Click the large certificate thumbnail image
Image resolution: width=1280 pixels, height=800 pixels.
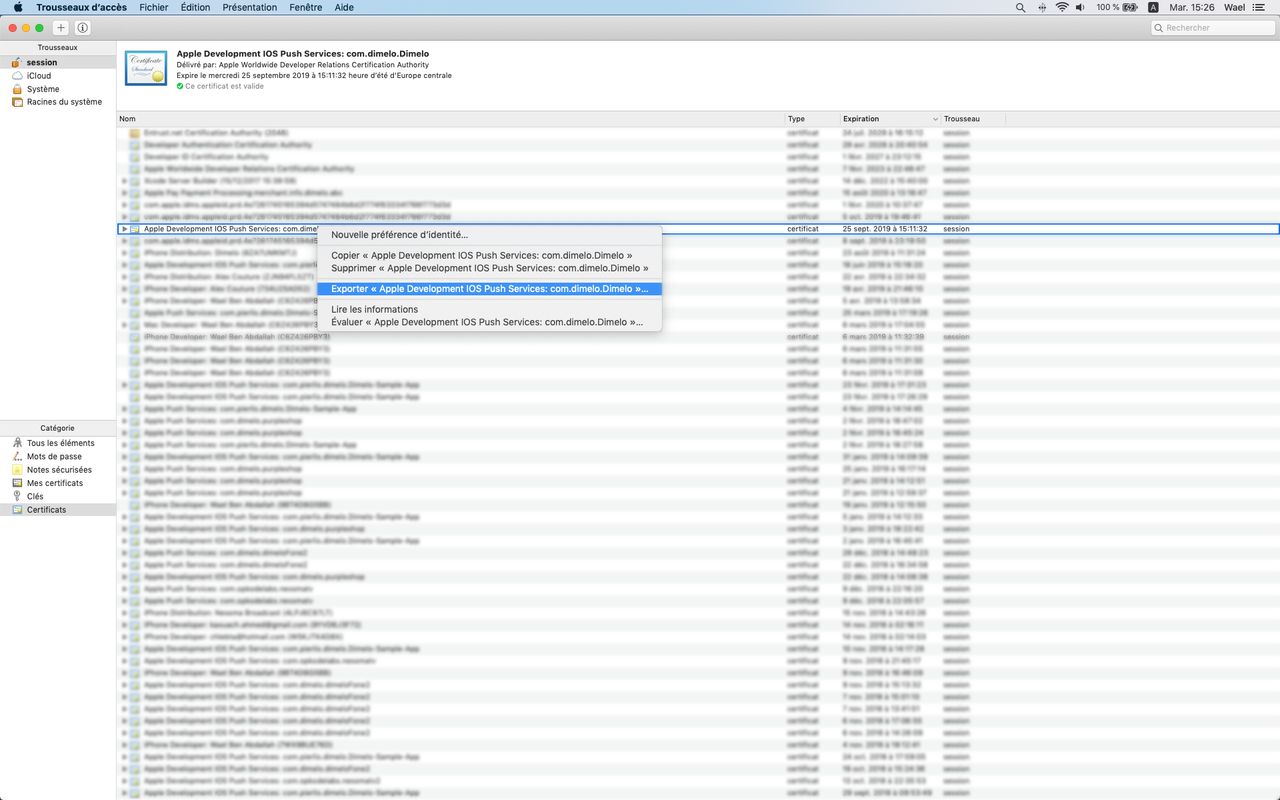point(146,69)
